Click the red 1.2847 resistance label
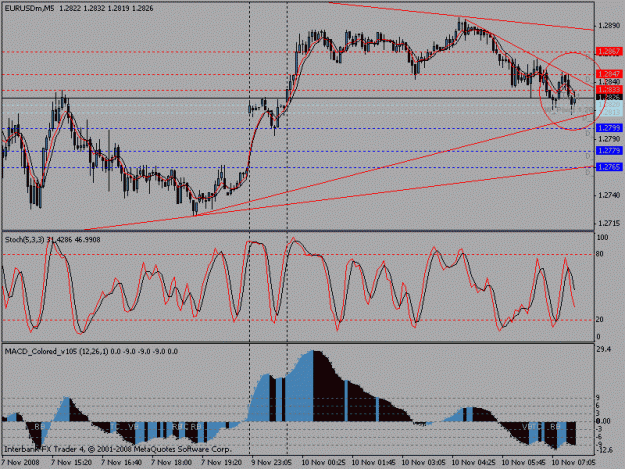This screenshot has height=469, width=625. [x=609, y=74]
